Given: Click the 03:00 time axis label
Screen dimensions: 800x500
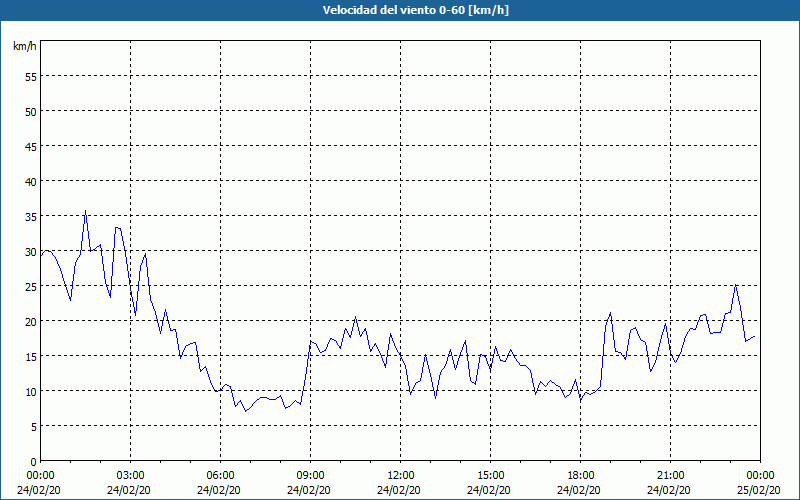Looking at the screenshot, I should click(130, 476).
